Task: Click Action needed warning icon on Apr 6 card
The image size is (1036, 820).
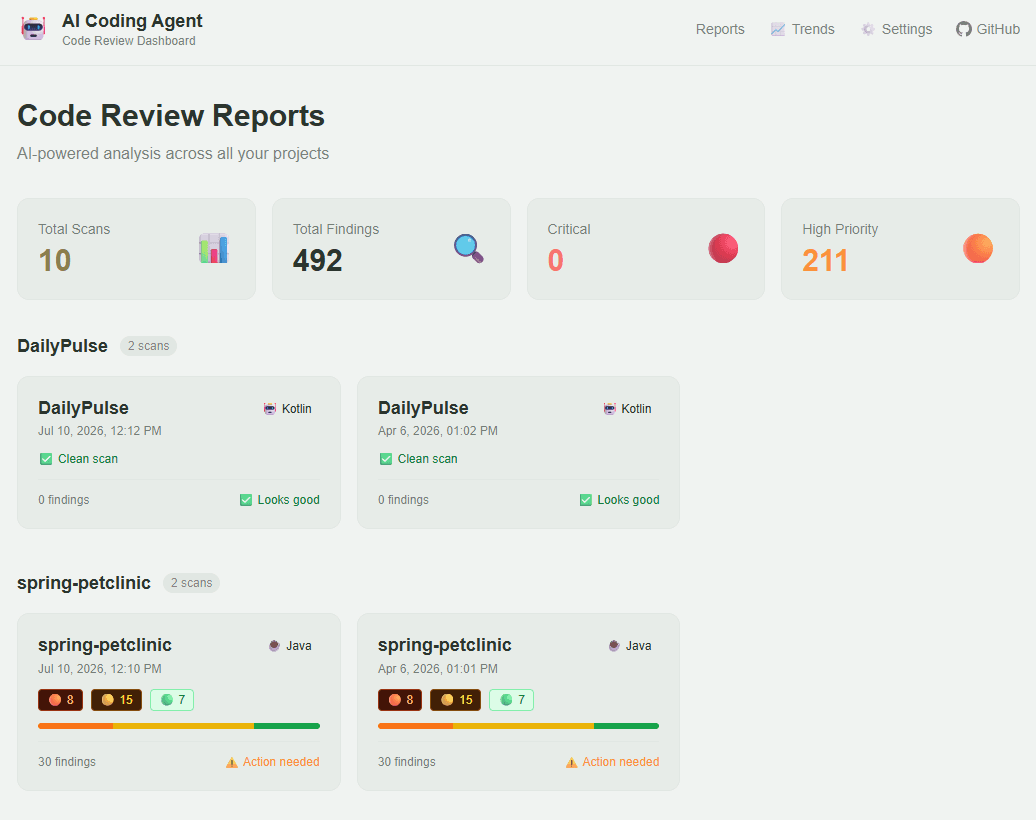Action: point(572,763)
